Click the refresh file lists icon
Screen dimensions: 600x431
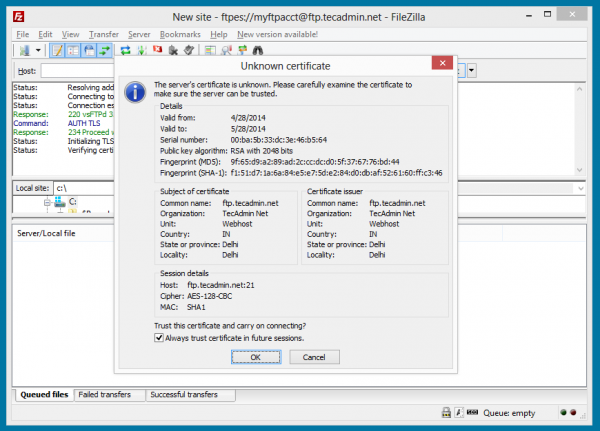click(126, 49)
